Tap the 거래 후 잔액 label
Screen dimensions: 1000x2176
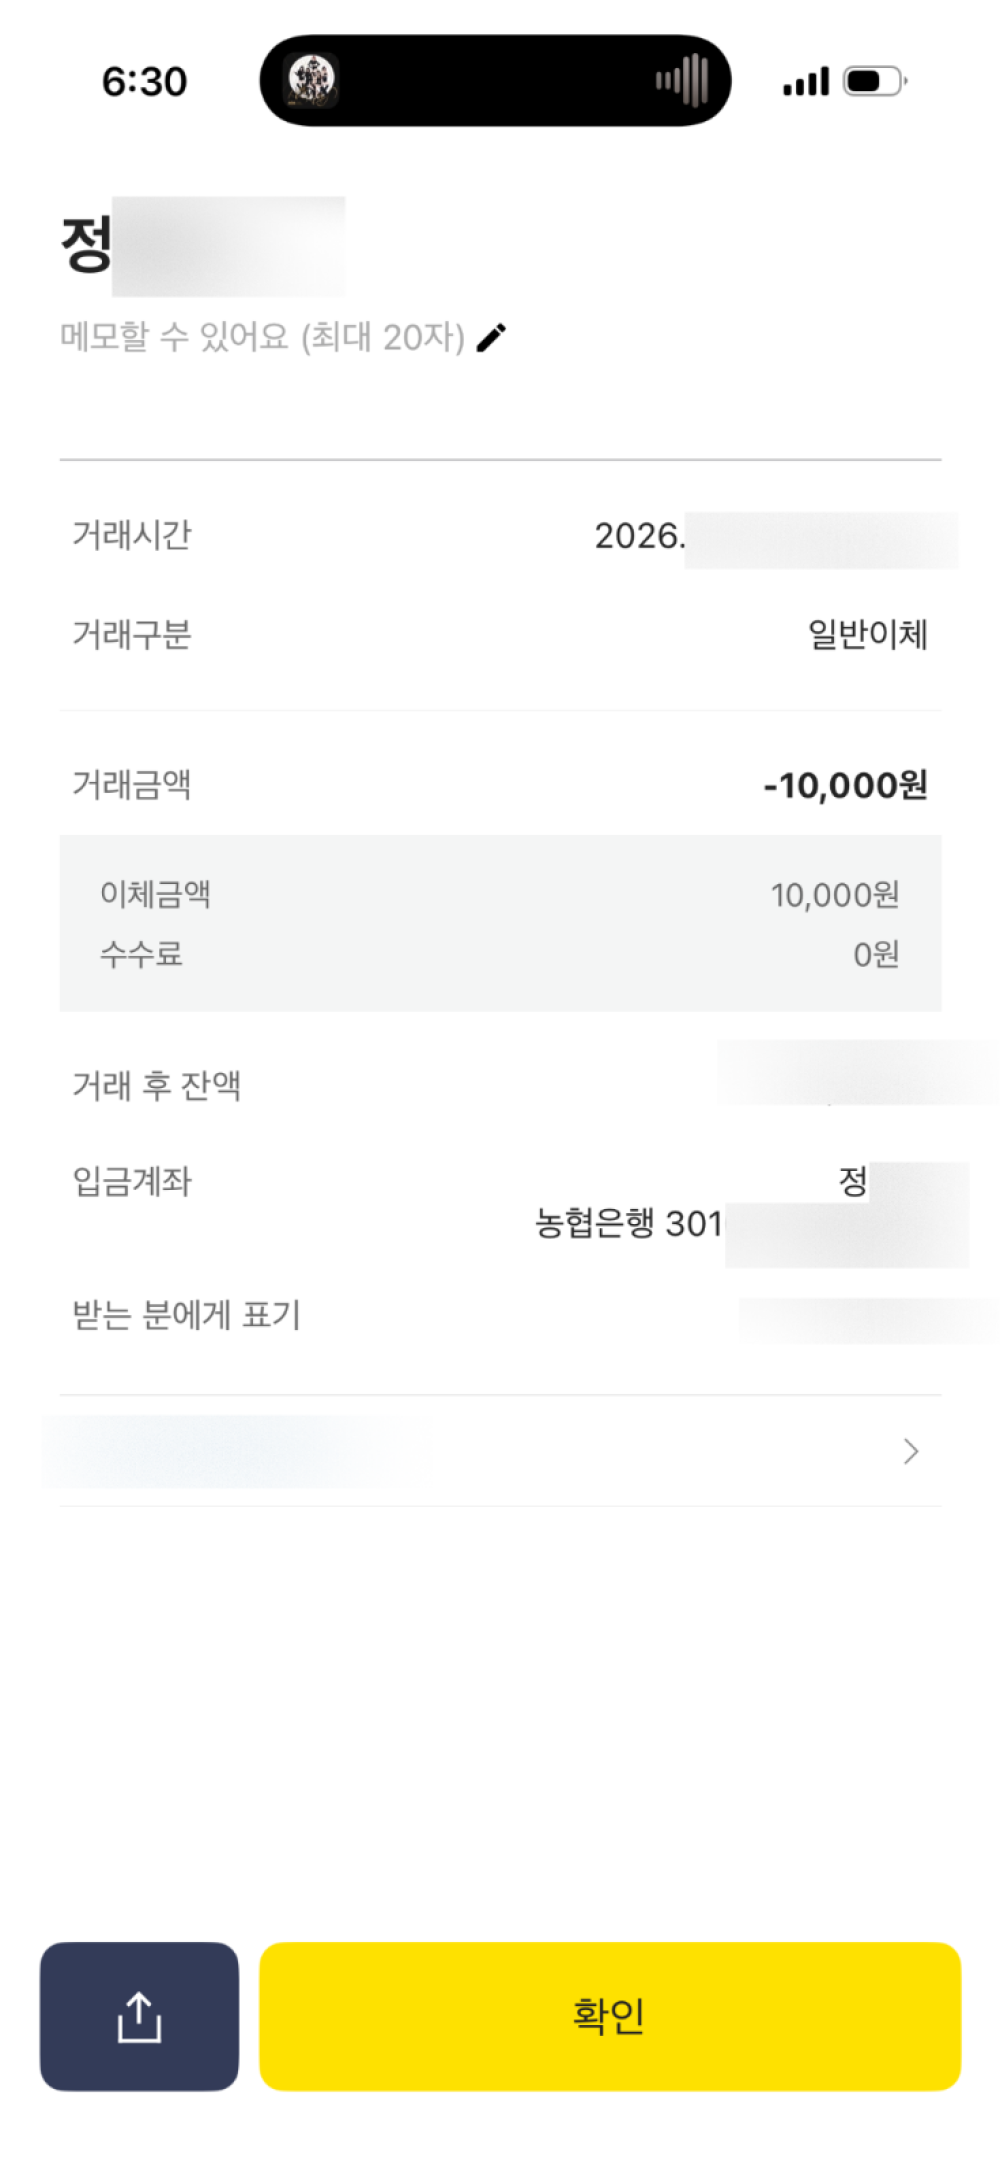pyautogui.click(x=156, y=1085)
